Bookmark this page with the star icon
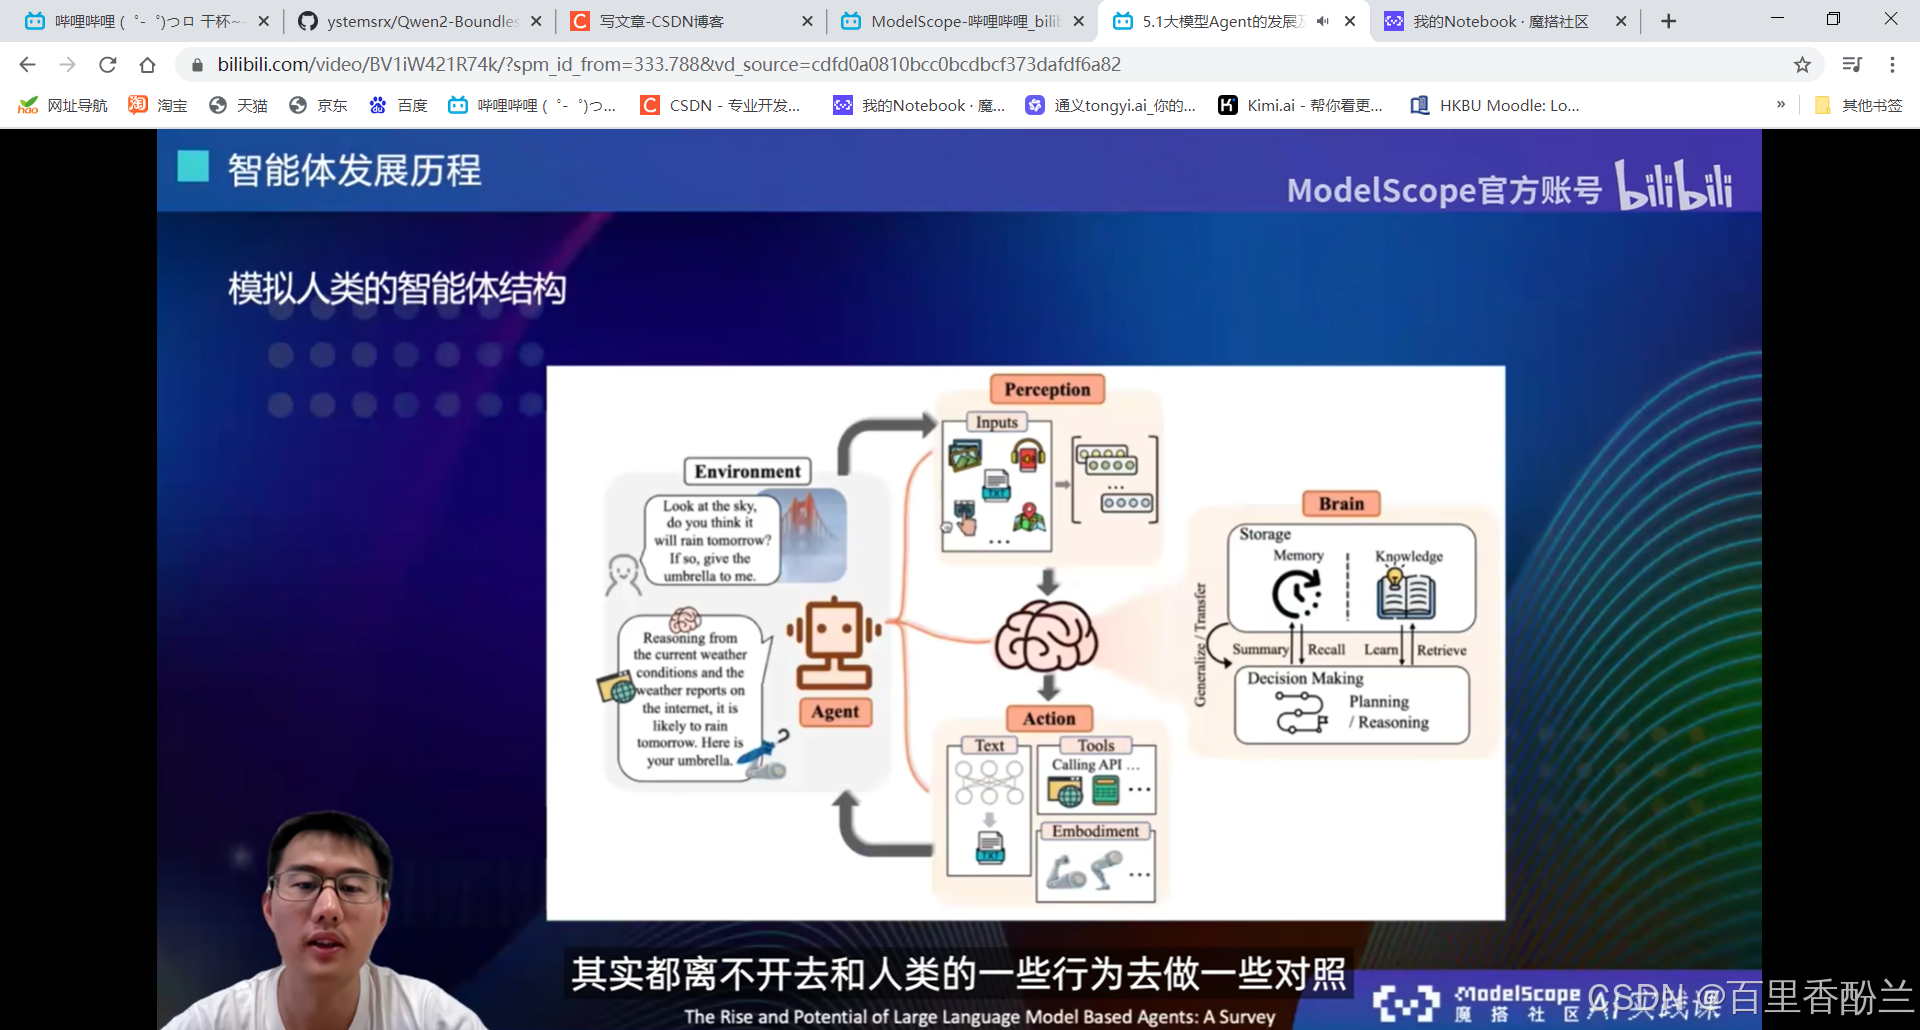Screen dimensions: 1920x1030 click(x=1802, y=64)
